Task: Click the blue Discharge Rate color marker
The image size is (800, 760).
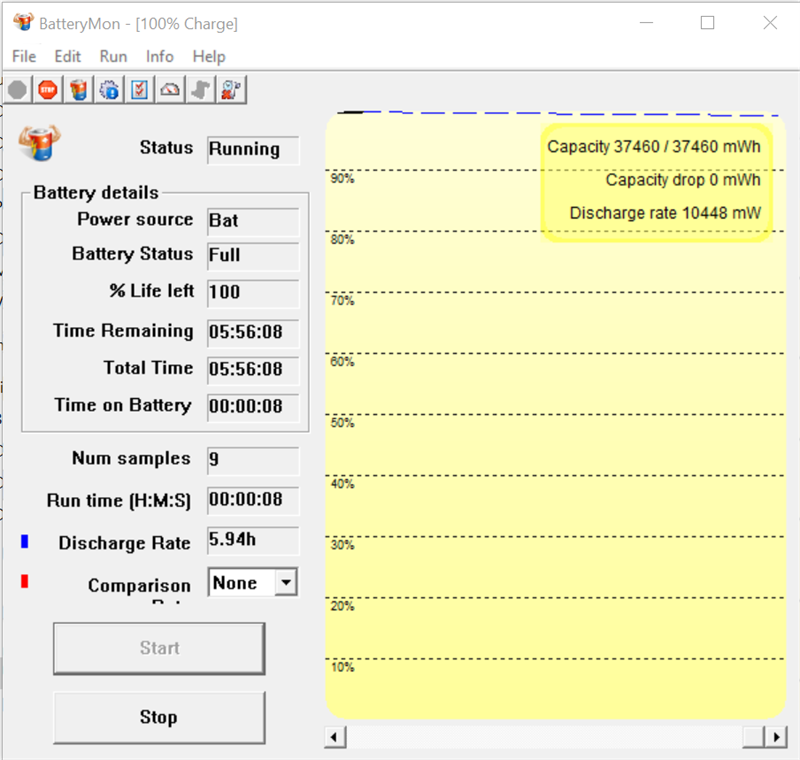Action: 24,541
